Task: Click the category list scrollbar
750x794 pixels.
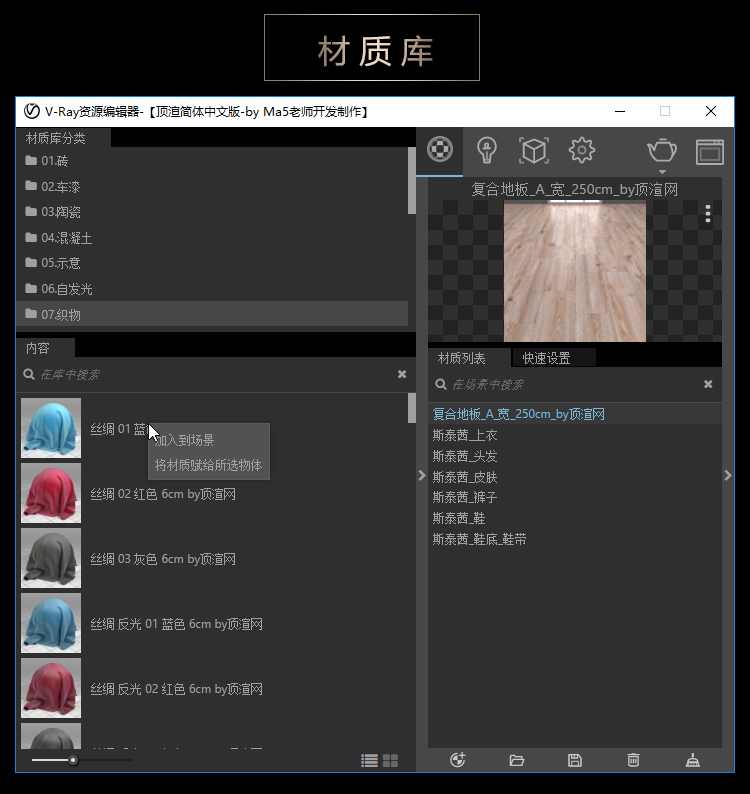Action: point(412,180)
